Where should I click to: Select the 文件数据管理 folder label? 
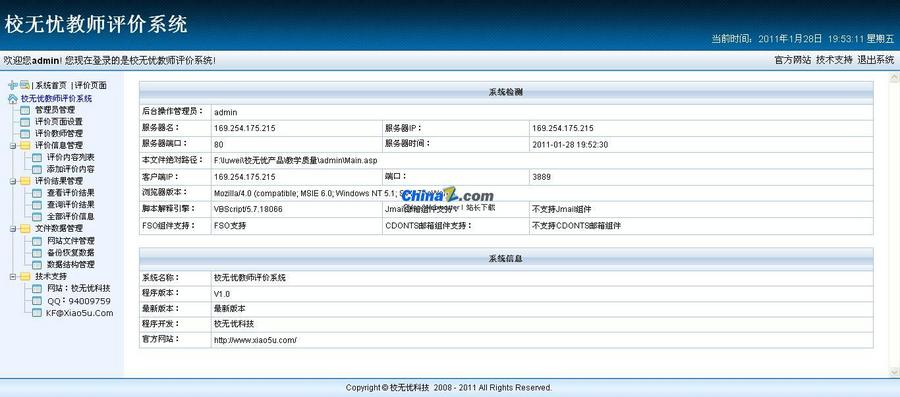tap(59, 229)
